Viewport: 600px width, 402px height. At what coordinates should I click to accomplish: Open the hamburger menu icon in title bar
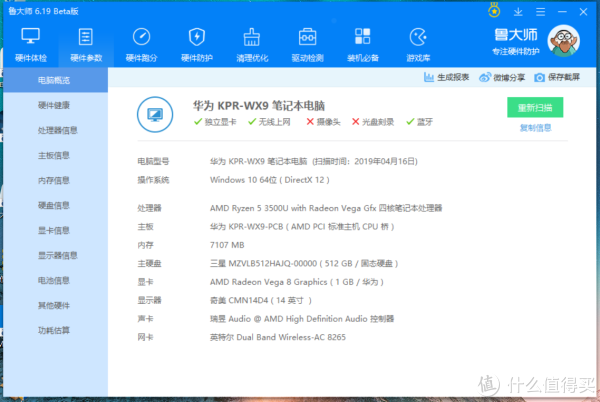(540, 12)
